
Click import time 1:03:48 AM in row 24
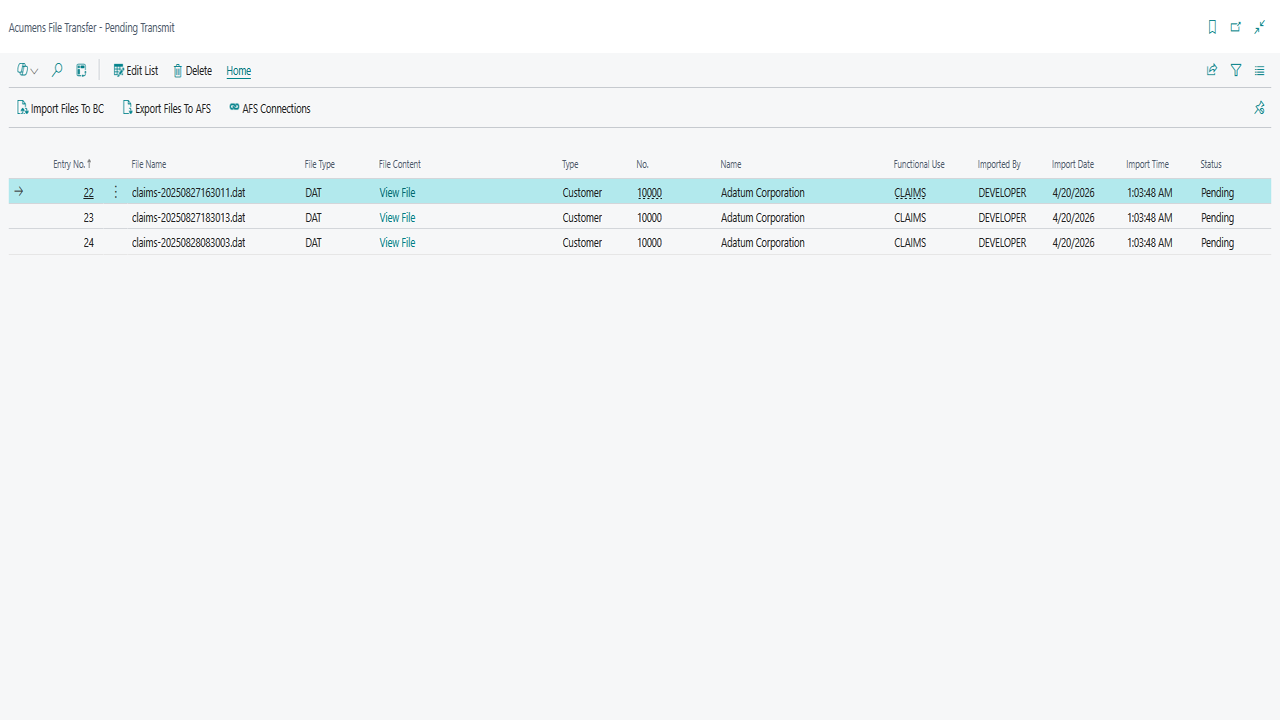(x=1149, y=243)
